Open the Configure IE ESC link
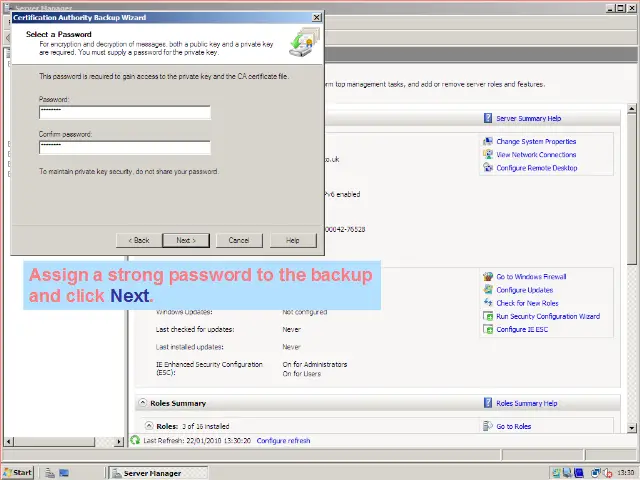Image resolution: width=640 pixels, height=480 pixels. [x=522, y=329]
